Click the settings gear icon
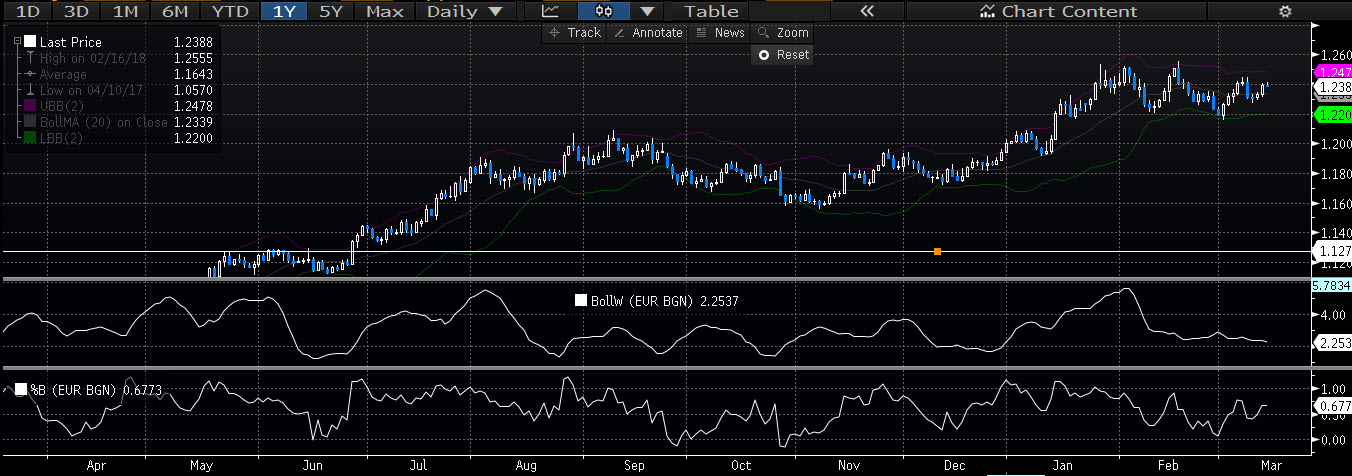The width and height of the screenshot is (1352, 476). coord(1285,11)
